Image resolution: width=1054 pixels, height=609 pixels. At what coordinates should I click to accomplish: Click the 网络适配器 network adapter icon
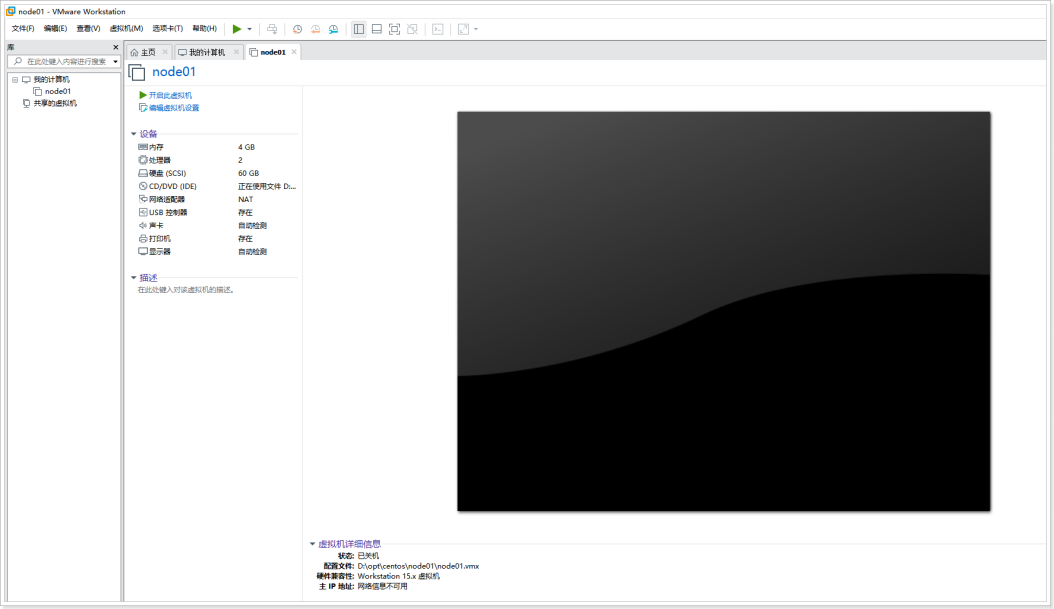pos(143,199)
